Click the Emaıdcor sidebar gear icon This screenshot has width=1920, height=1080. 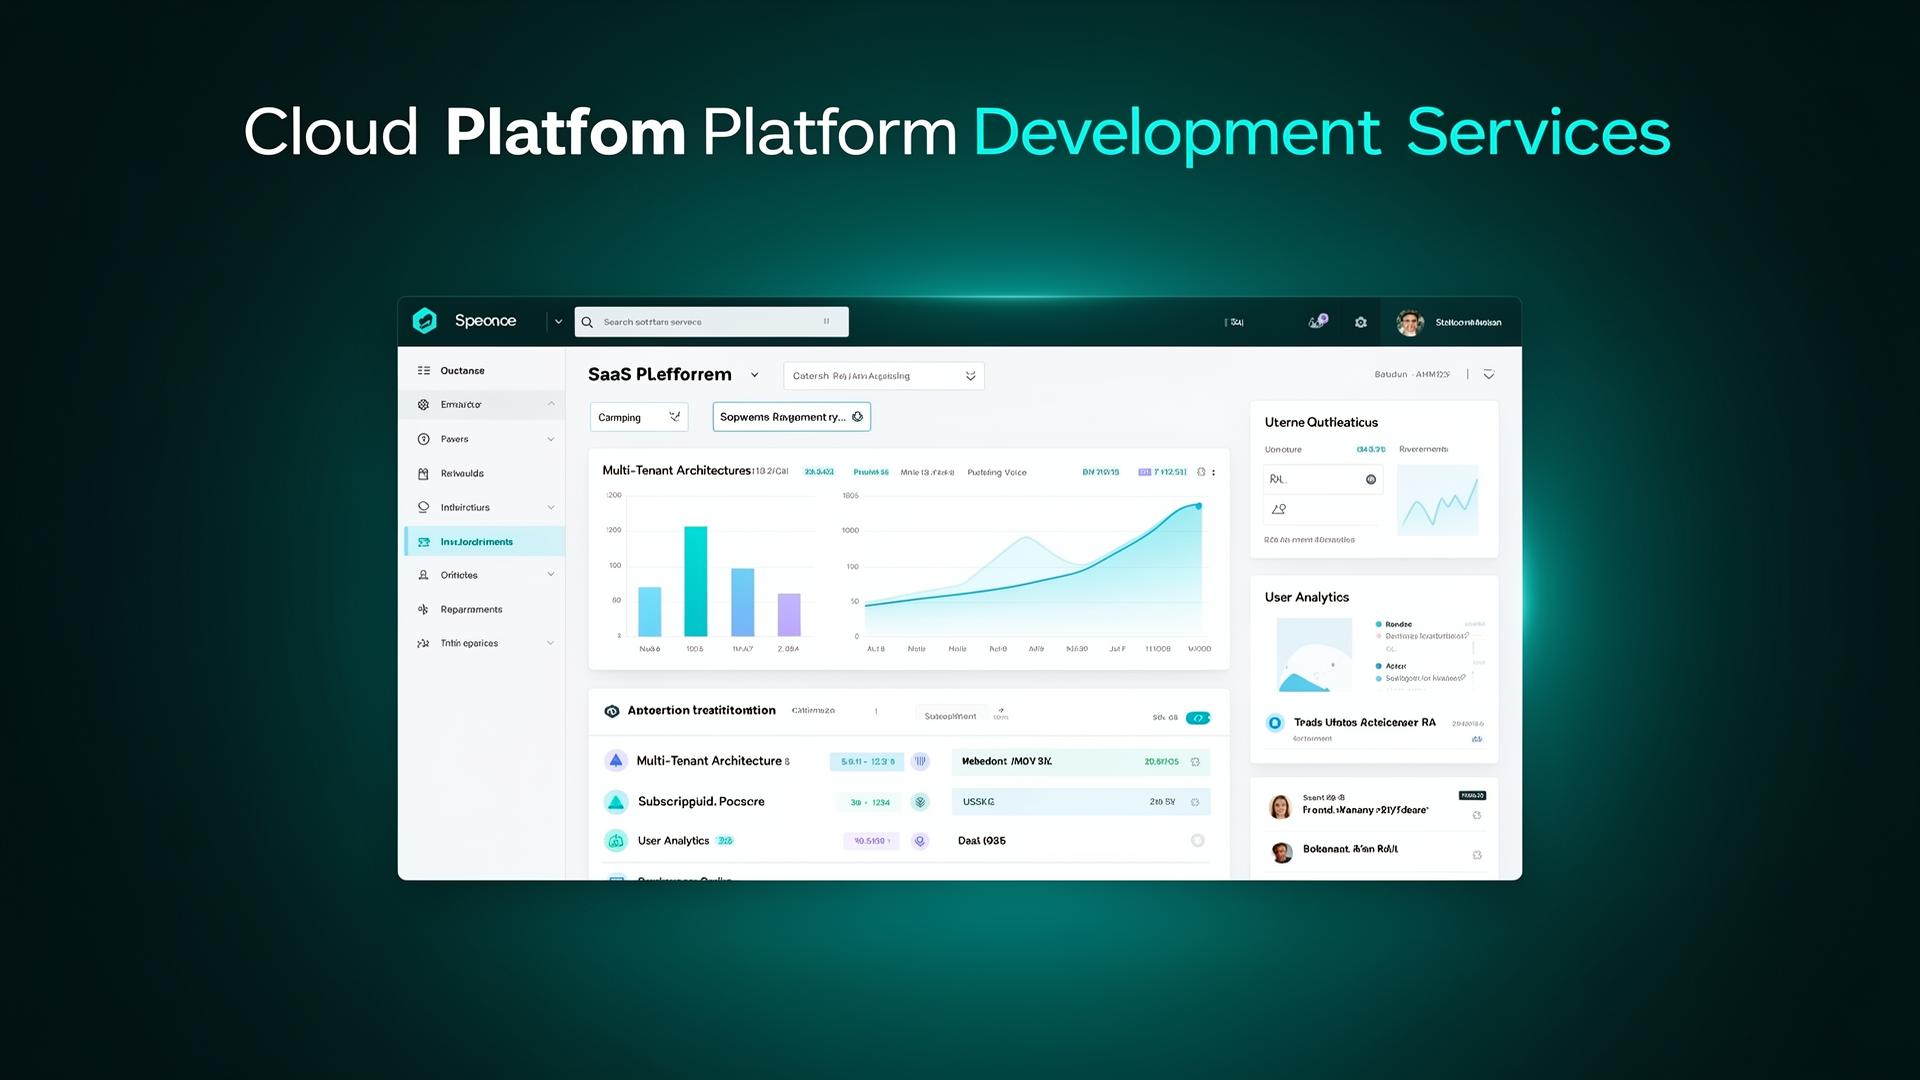[424, 405]
